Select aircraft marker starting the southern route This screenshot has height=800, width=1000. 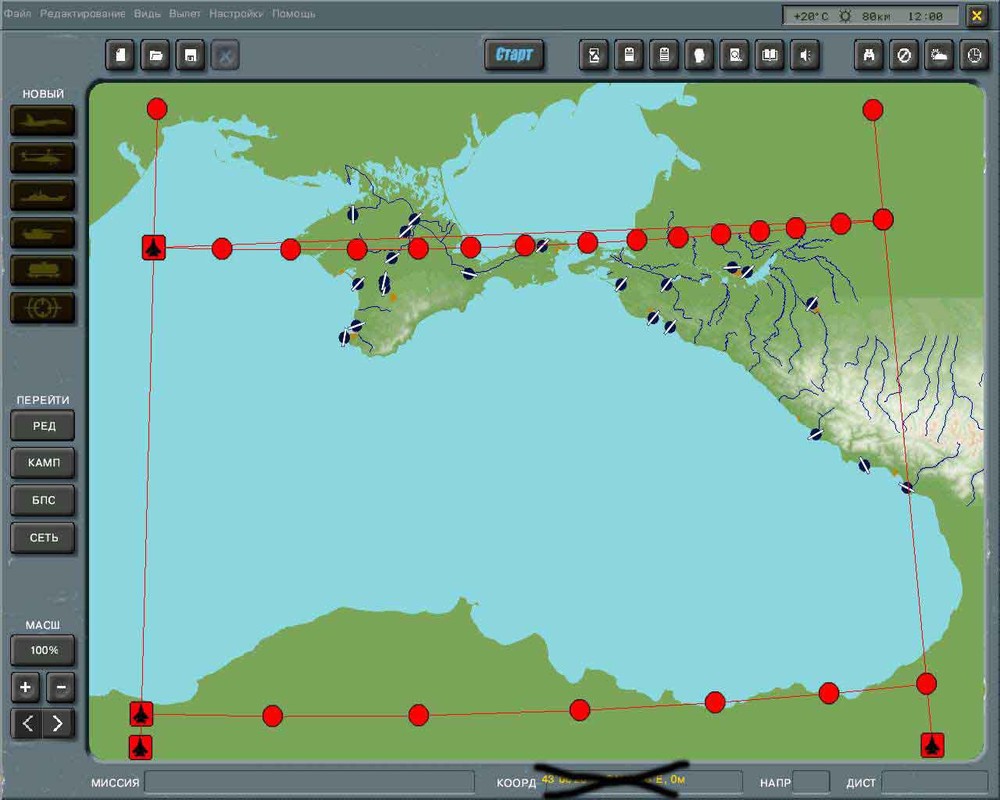click(141, 714)
